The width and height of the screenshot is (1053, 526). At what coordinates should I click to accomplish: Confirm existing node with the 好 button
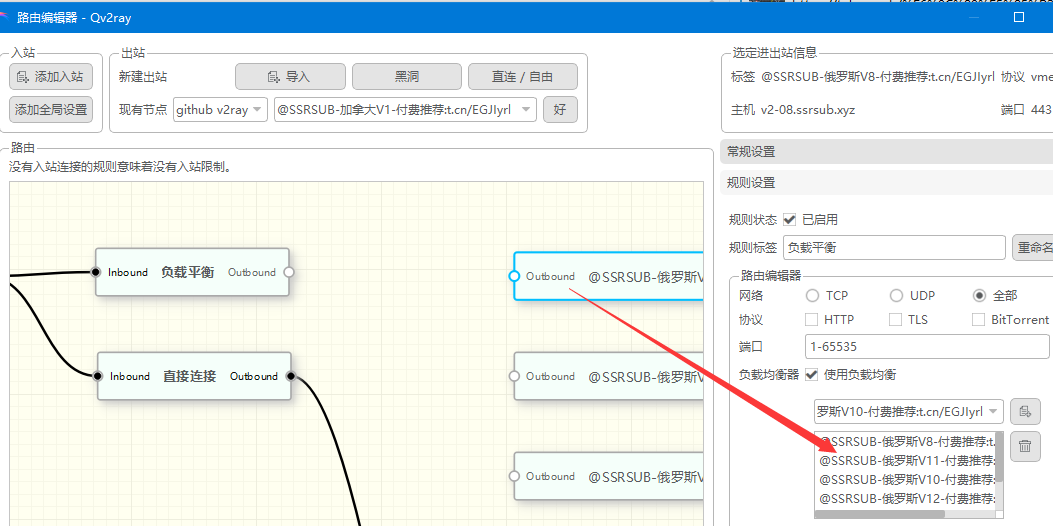[x=560, y=109]
